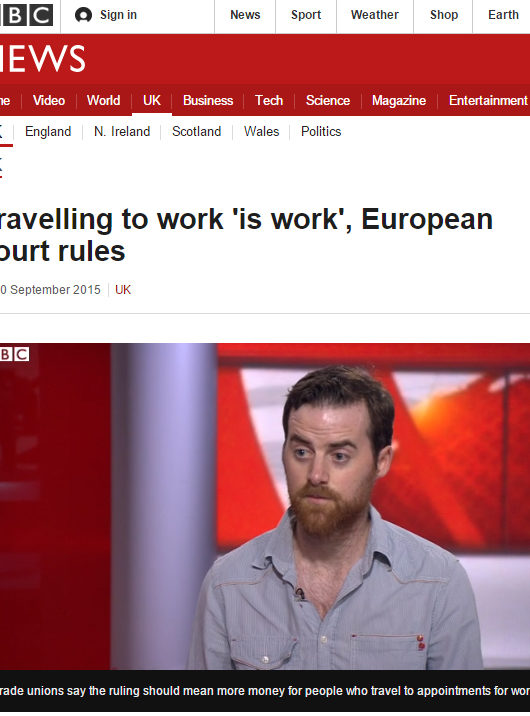Open the Earth link
530x716 pixels.
click(x=503, y=15)
